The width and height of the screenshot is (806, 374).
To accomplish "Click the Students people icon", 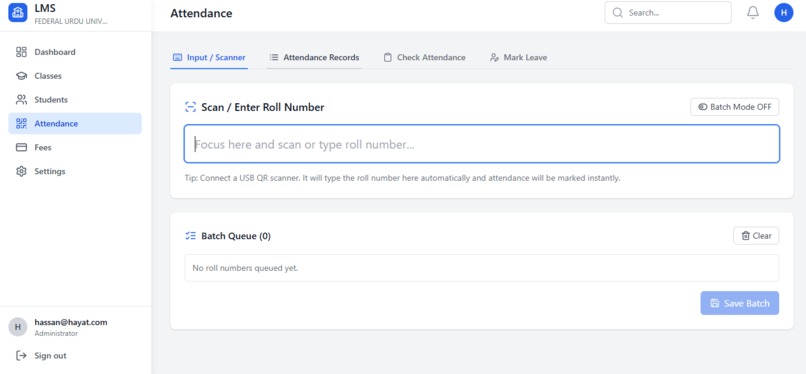I will tap(21, 100).
